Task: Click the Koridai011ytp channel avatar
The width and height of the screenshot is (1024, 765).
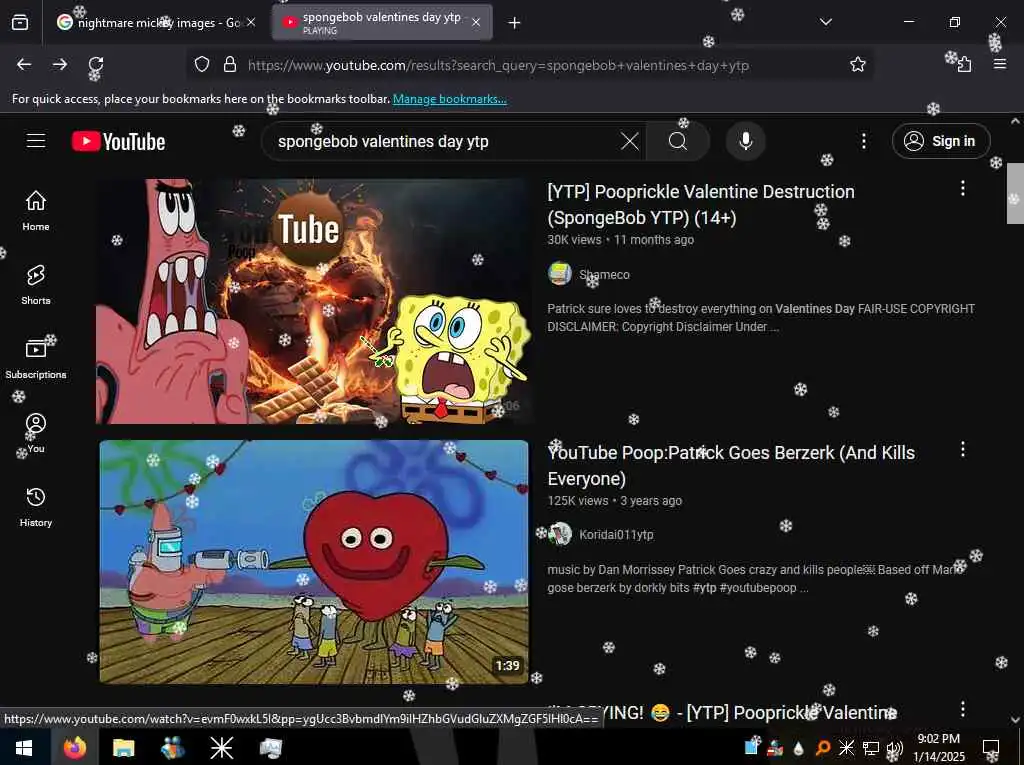Action: [x=560, y=534]
